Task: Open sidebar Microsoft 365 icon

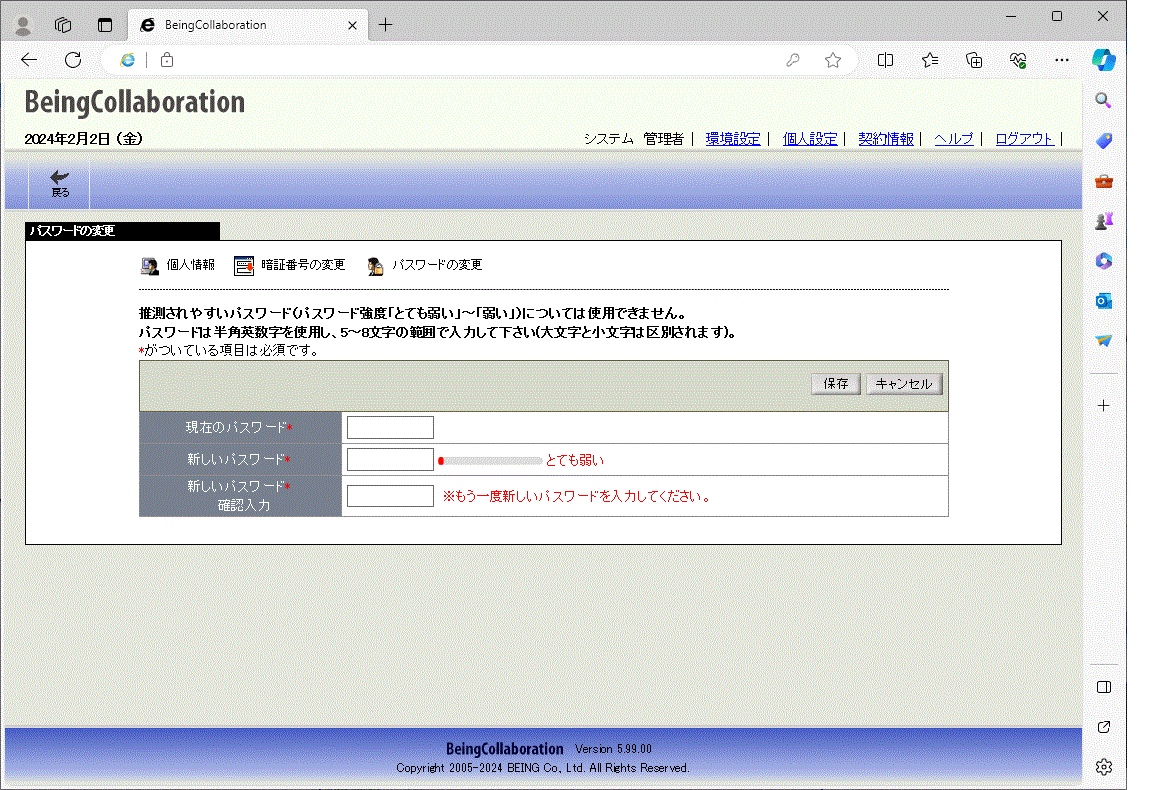Action: pyautogui.click(x=1104, y=261)
